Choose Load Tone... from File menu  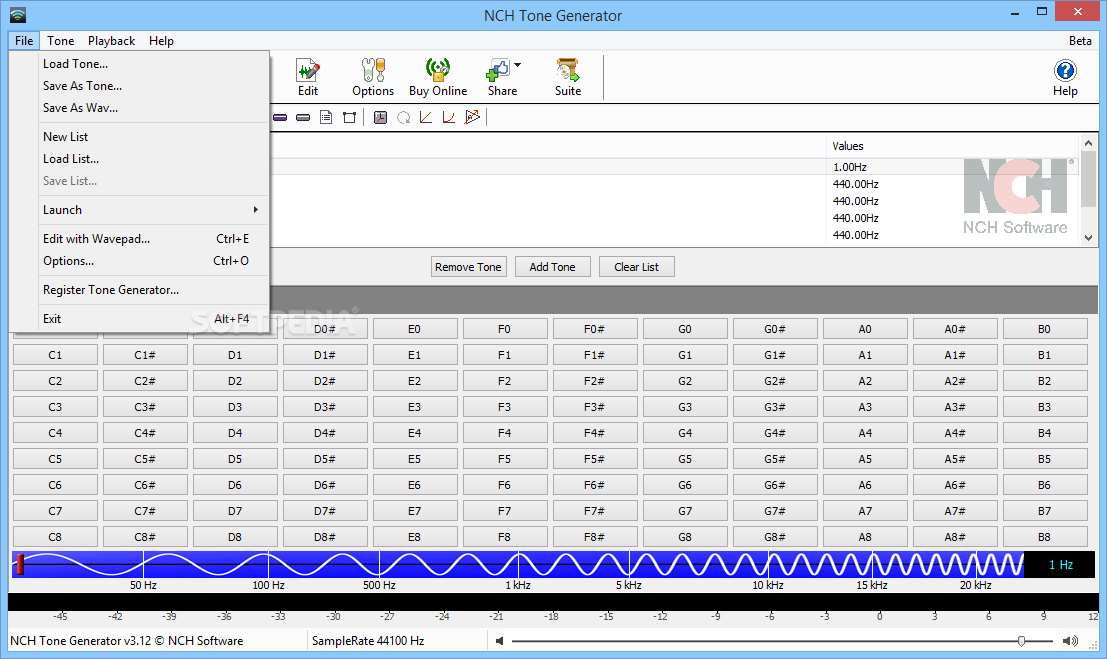click(152, 64)
